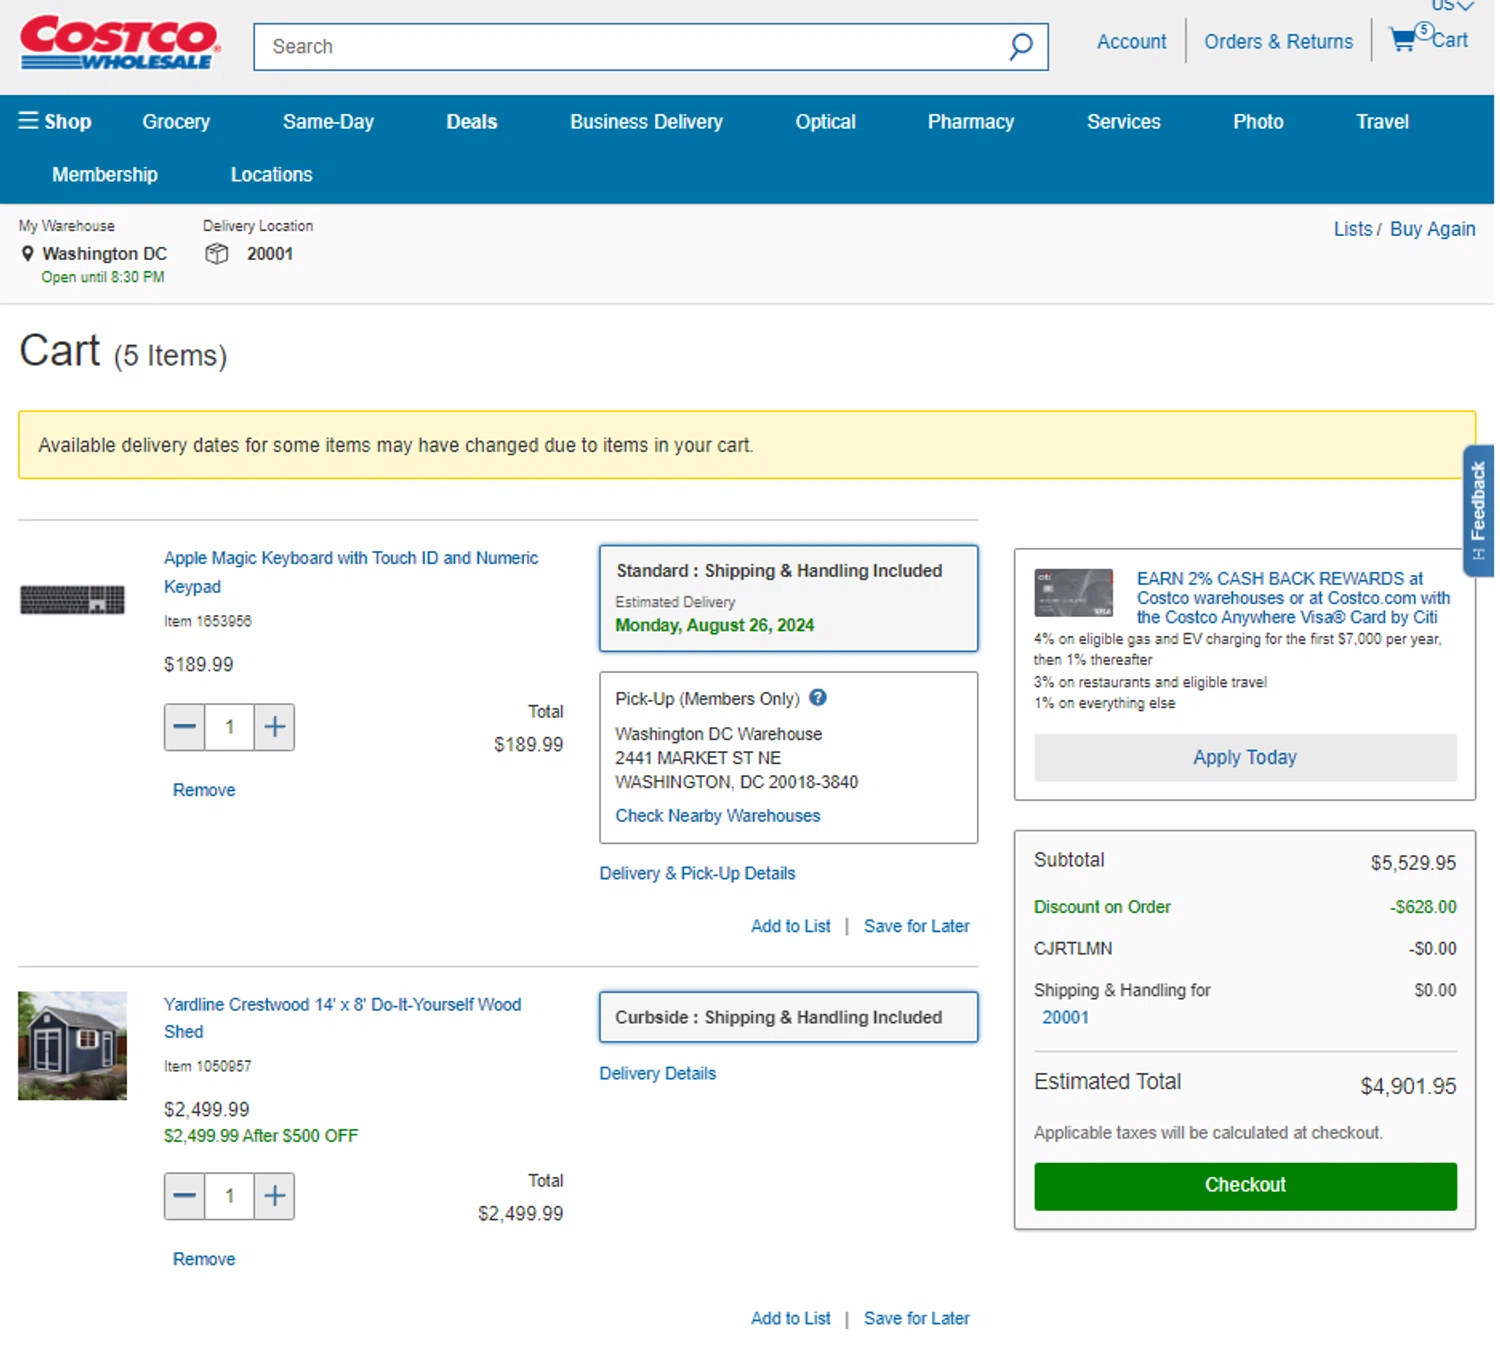Open the shopping cart icon
The width and height of the screenshot is (1500, 1351).
(1403, 40)
